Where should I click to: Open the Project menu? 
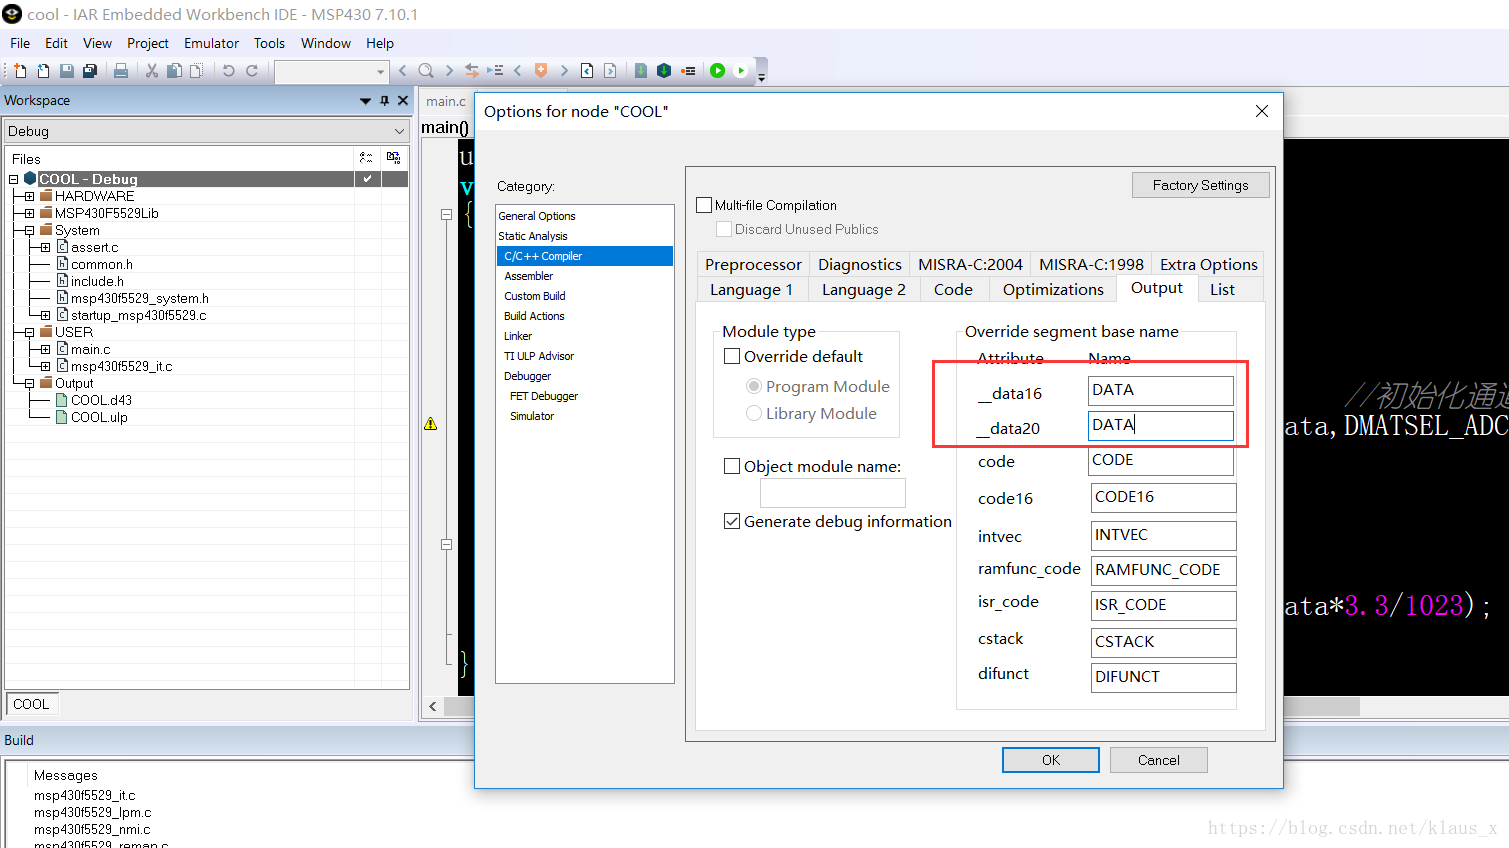[148, 43]
